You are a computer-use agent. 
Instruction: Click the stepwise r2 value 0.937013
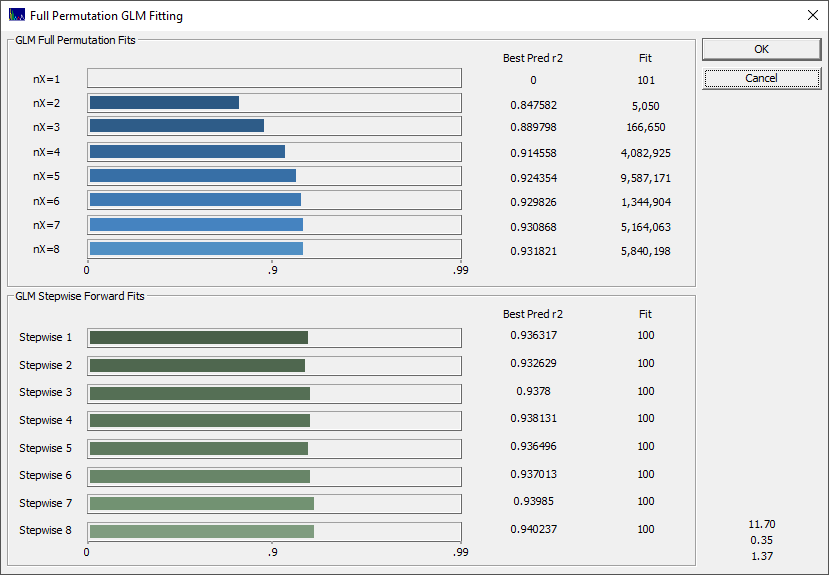(533, 474)
